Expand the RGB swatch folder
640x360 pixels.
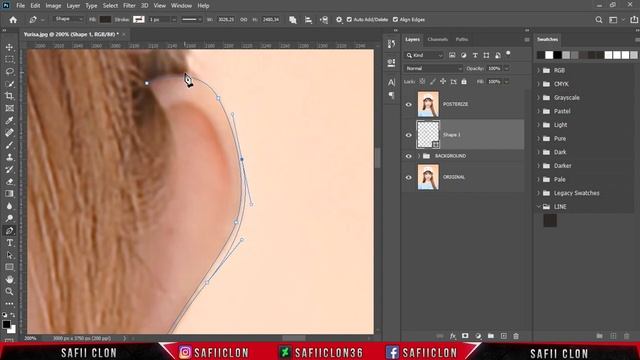click(x=539, y=71)
